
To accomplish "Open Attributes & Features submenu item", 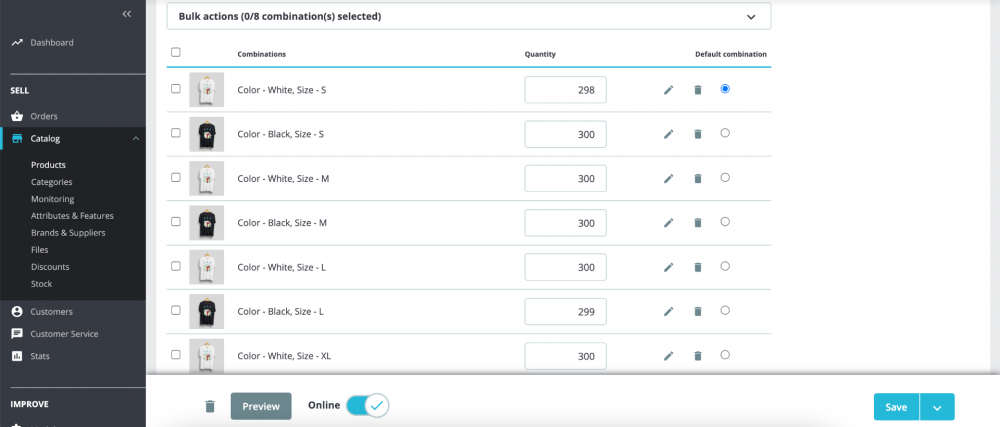I will click(72, 216).
